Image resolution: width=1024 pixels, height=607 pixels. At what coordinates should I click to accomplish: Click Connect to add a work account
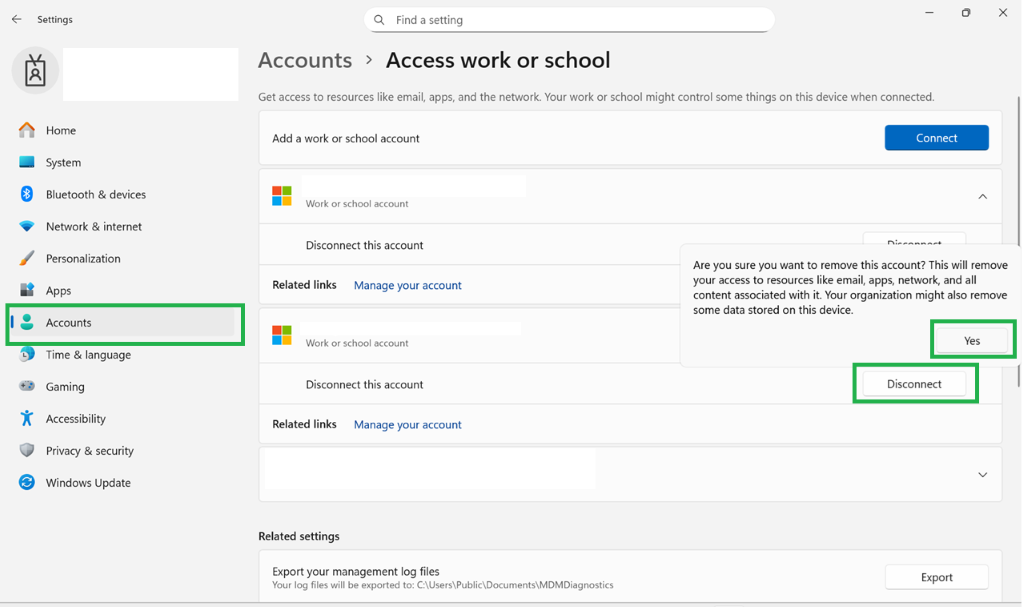(936, 137)
